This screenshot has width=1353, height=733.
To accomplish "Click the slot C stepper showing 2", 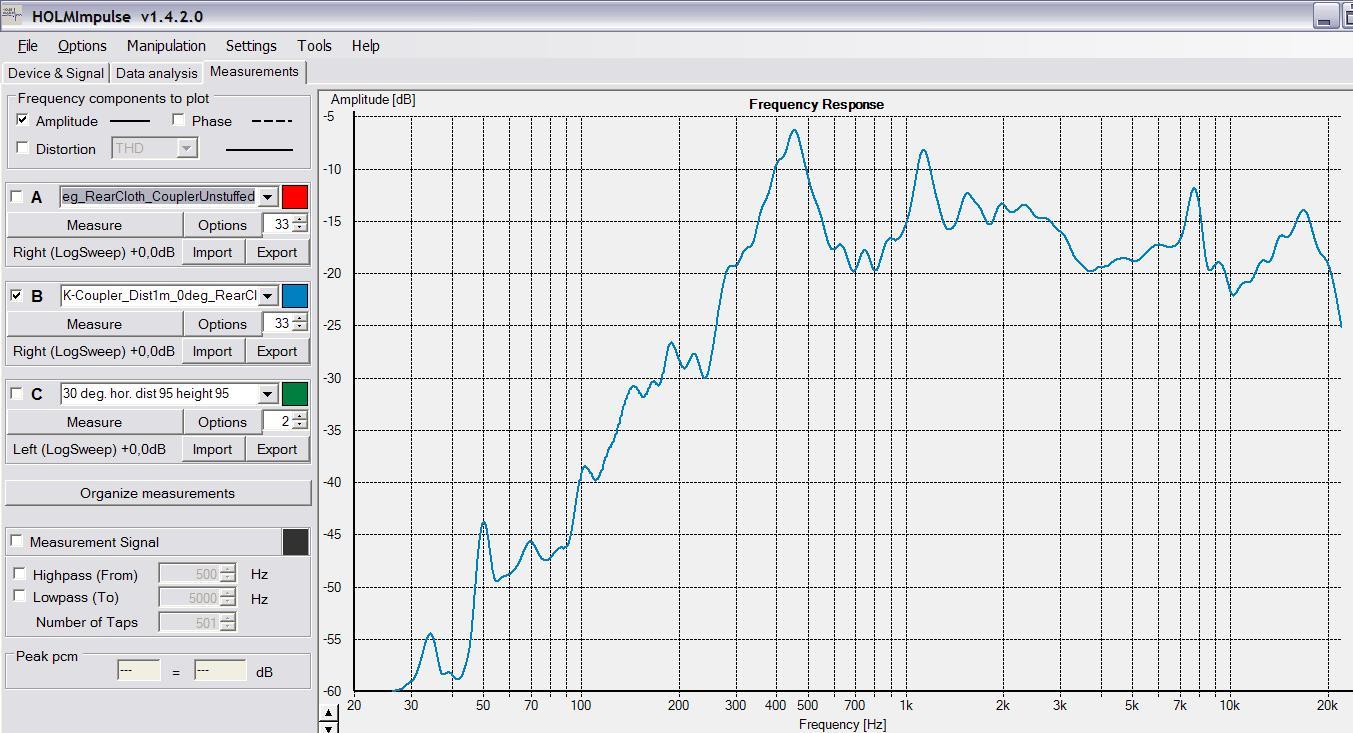I will coord(285,422).
